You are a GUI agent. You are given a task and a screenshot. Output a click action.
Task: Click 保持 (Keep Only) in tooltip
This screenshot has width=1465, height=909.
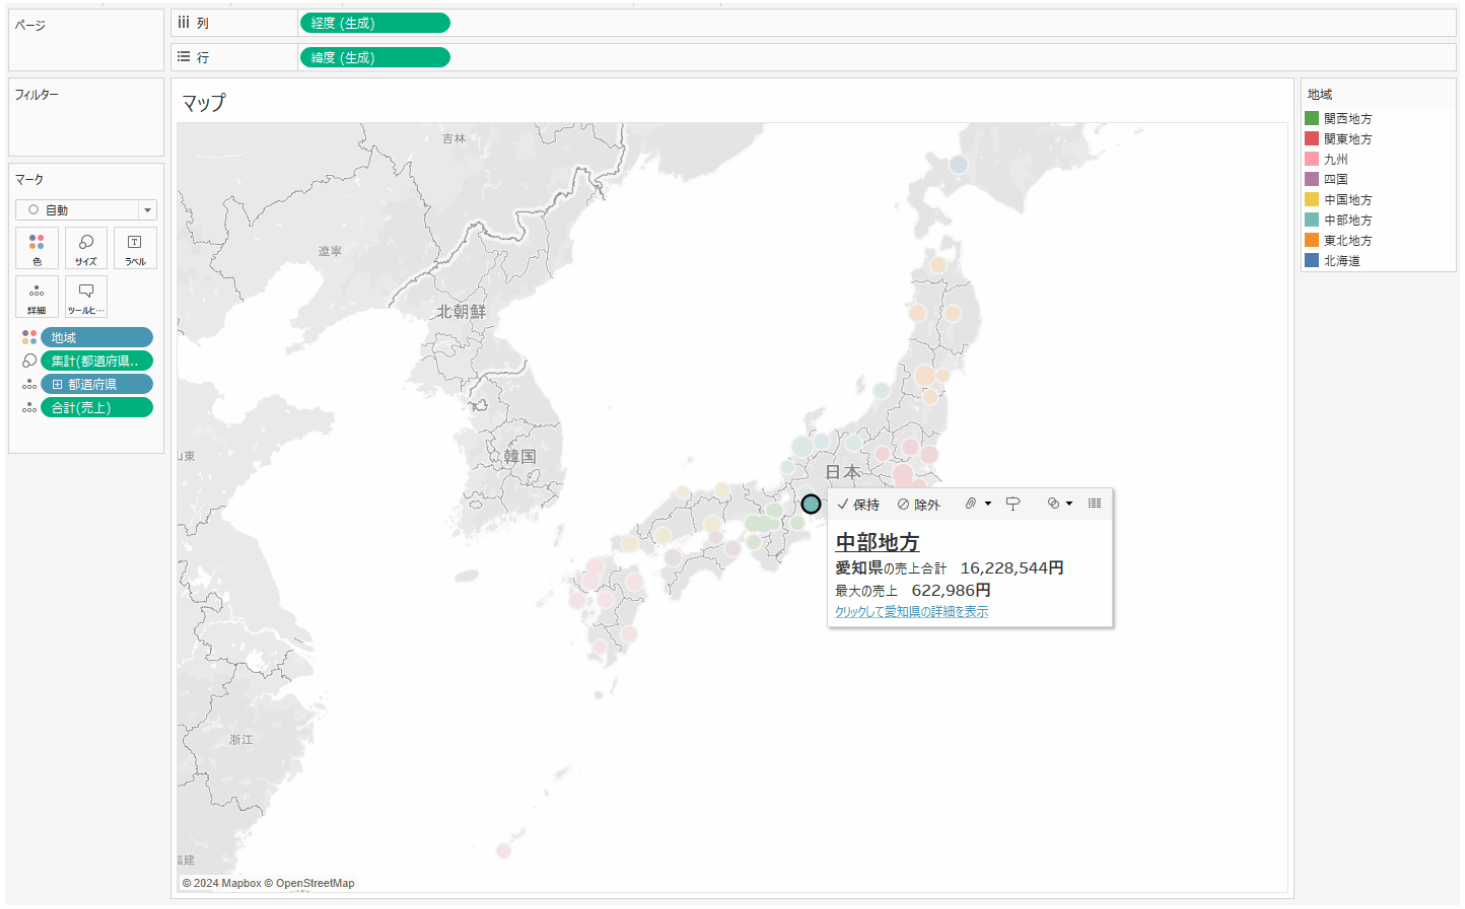point(859,505)
